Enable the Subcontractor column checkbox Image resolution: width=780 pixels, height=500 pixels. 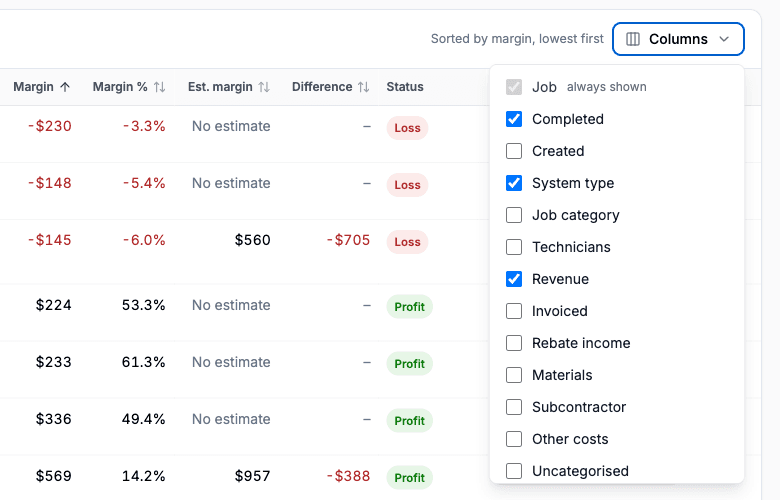coord(514,407)
